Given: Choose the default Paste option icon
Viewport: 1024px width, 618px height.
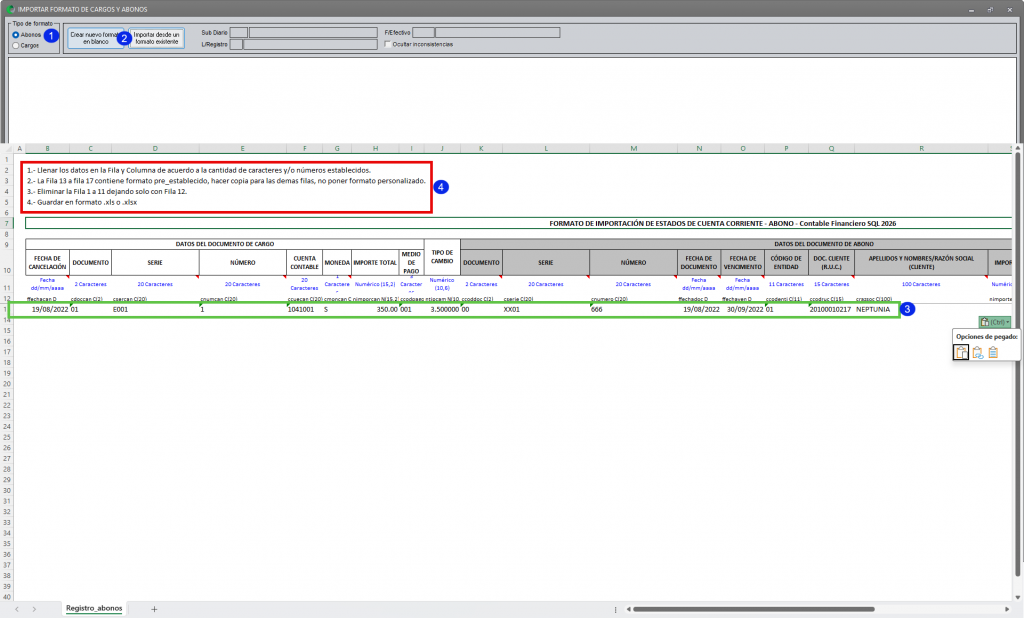Looking at the screenshot, I should coord(961,353).
